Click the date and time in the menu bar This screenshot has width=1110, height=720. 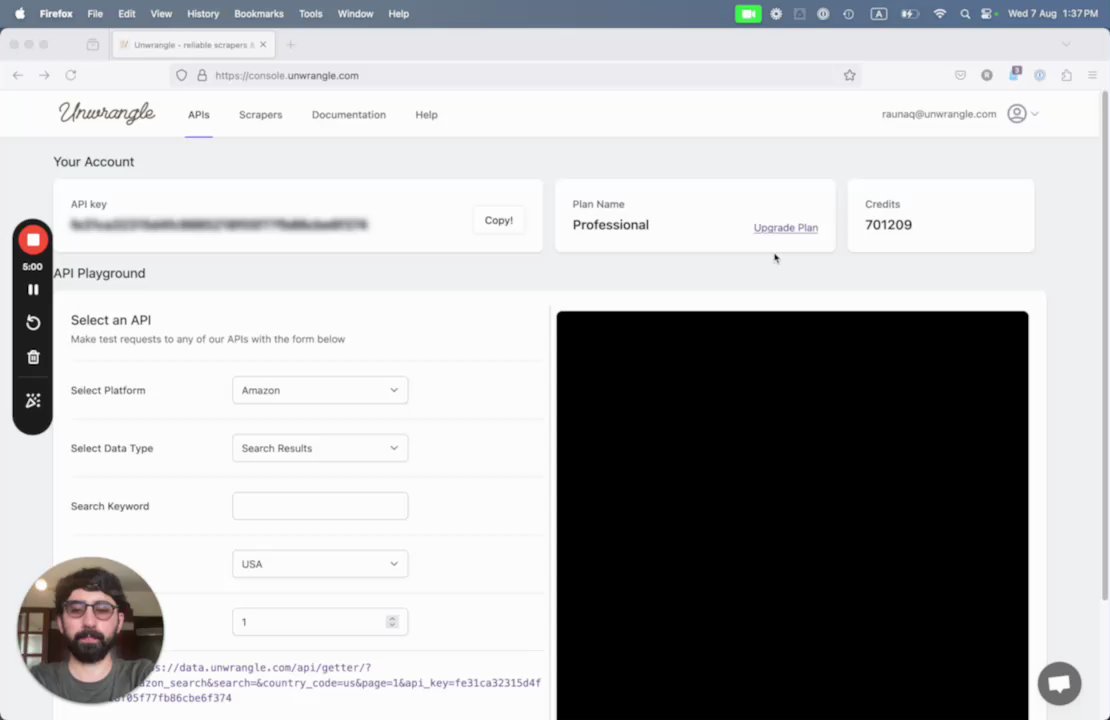[x=1052, y=13]
